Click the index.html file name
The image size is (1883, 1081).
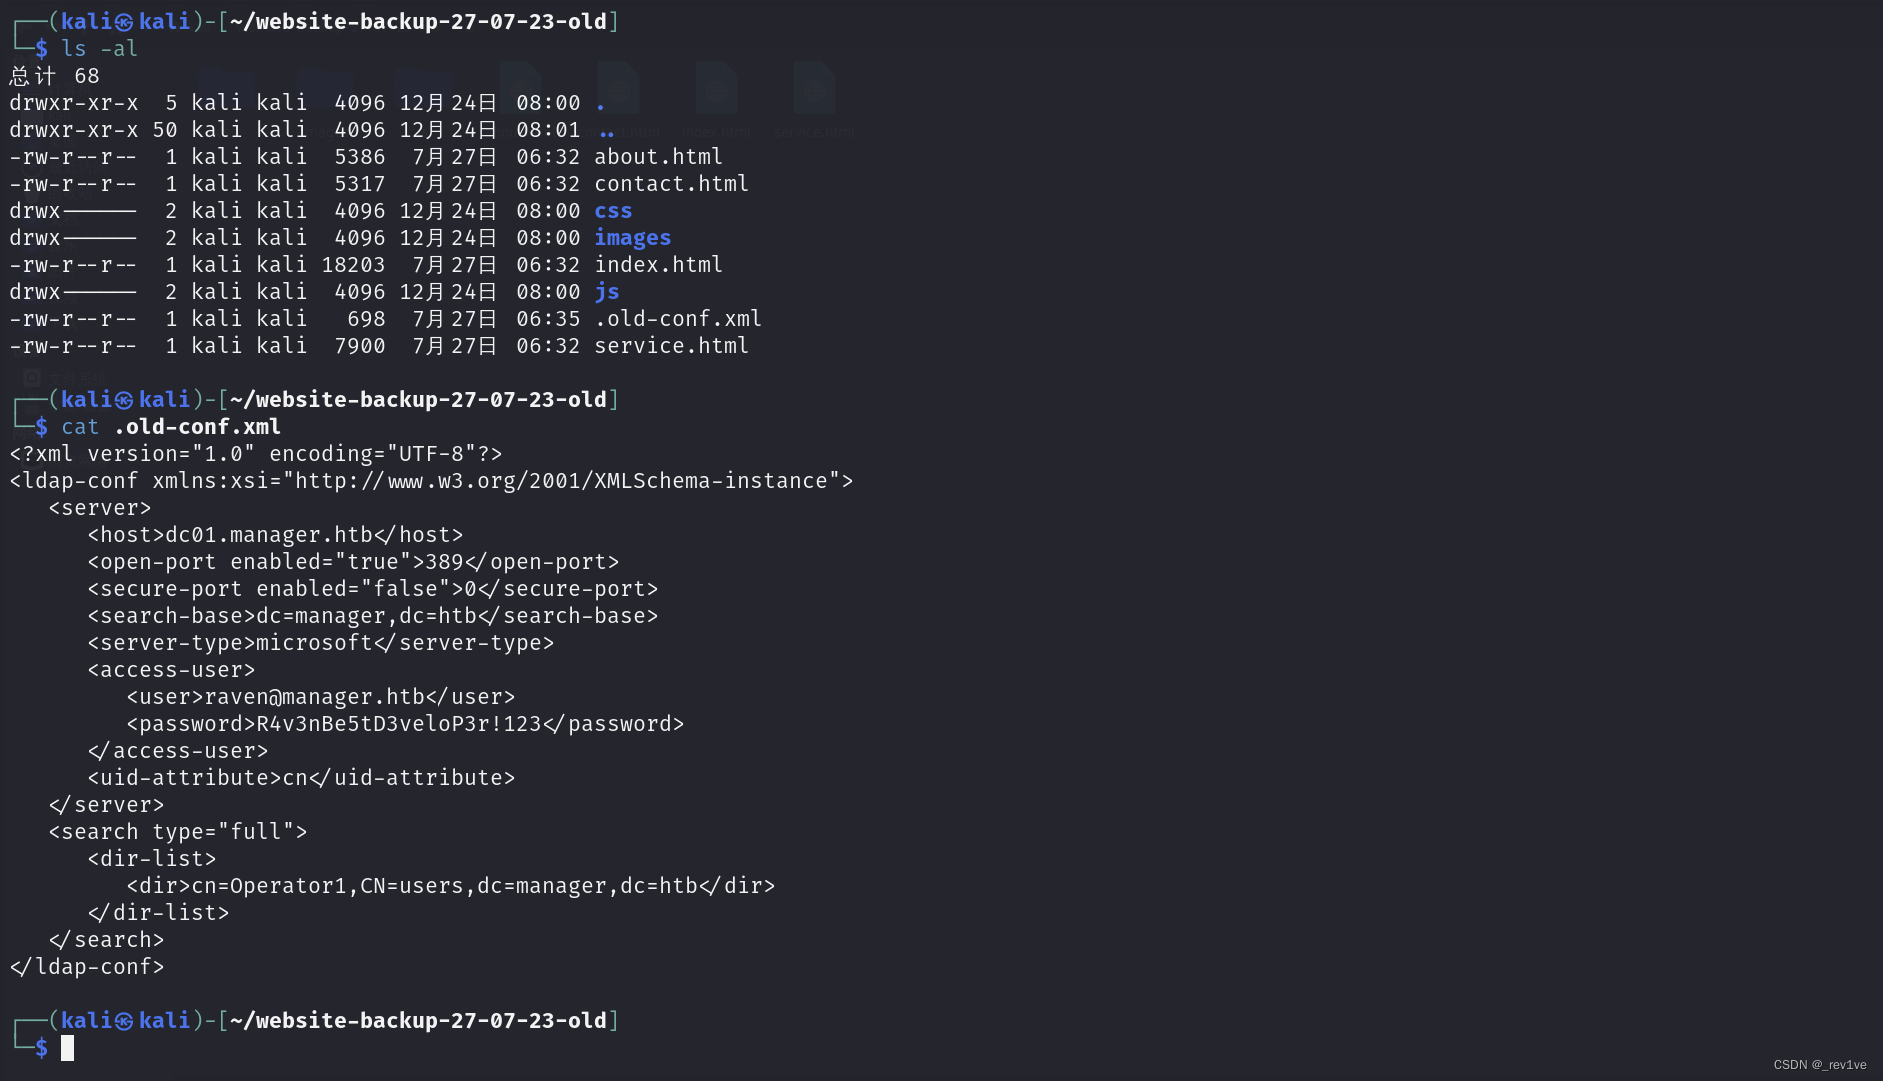point(658,265)
